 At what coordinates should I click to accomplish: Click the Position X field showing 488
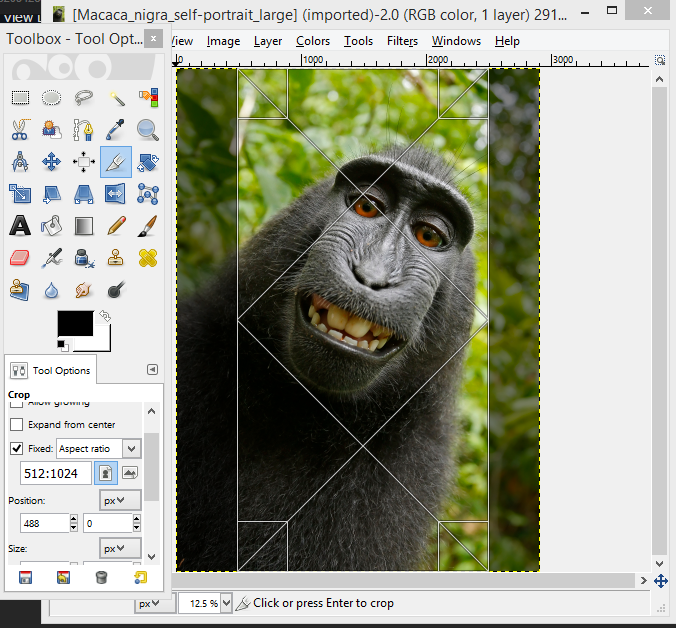(x=44, y=523)
